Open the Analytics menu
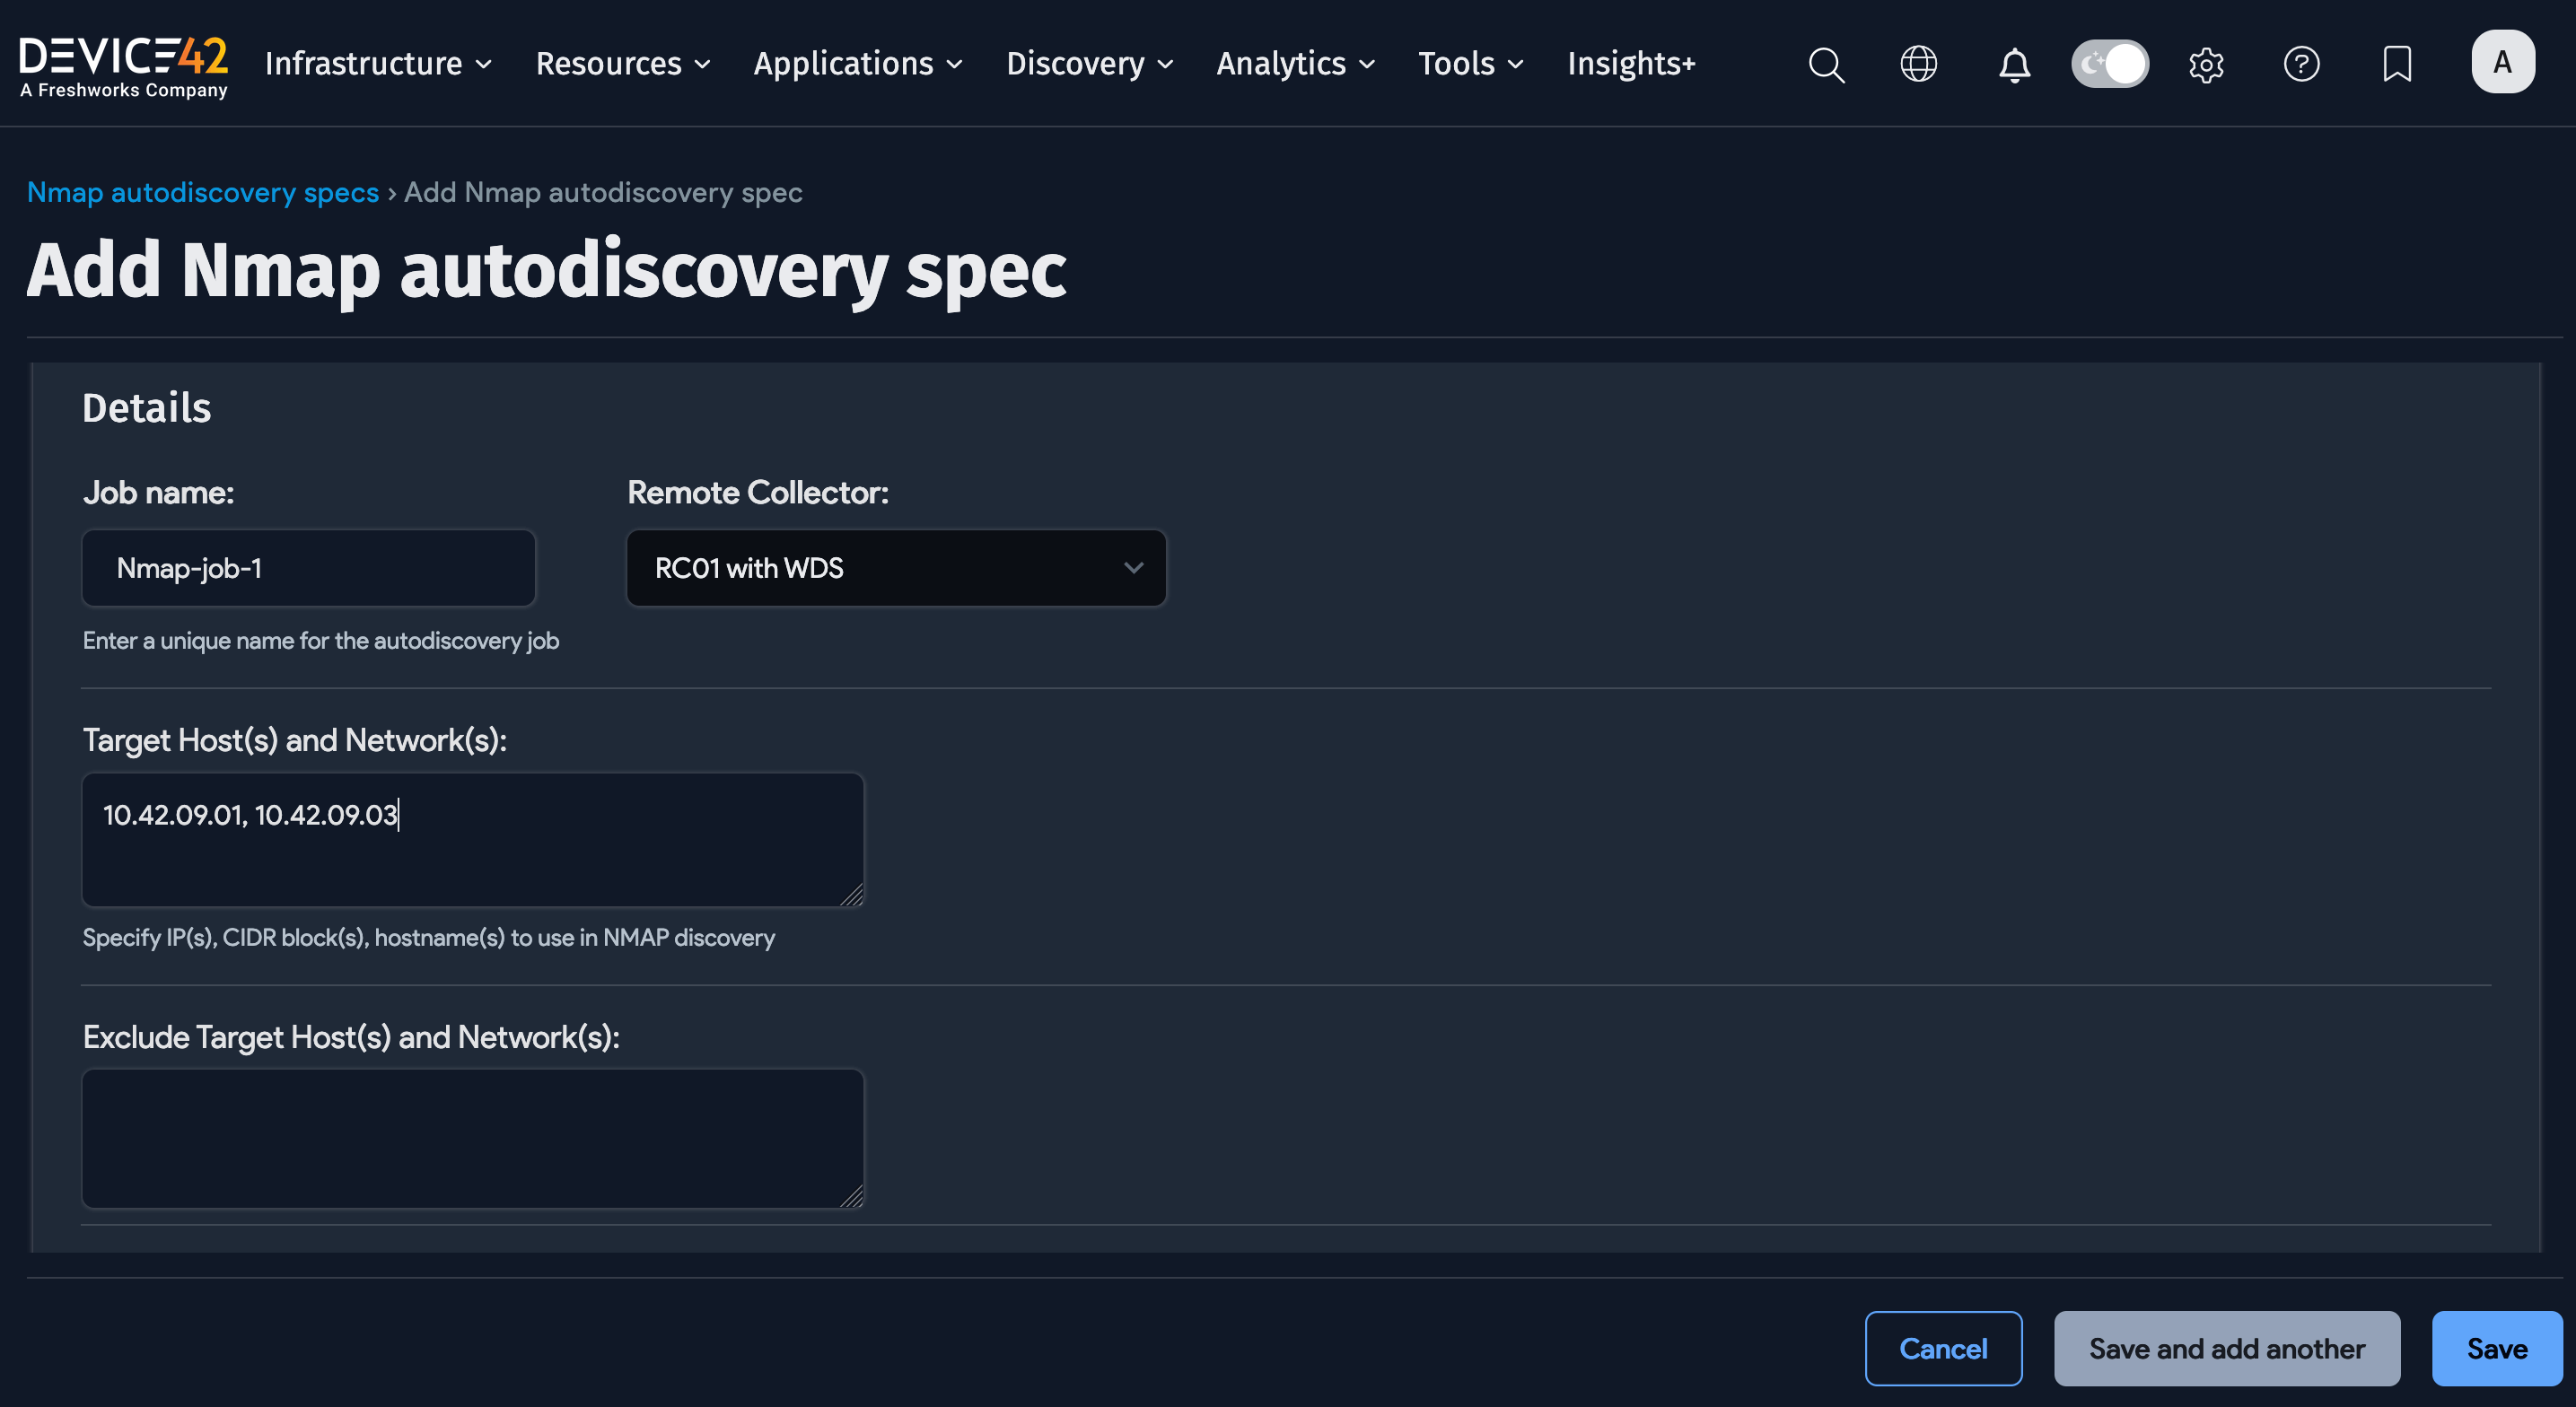2576x1407 pixels. pos(1295,64)
